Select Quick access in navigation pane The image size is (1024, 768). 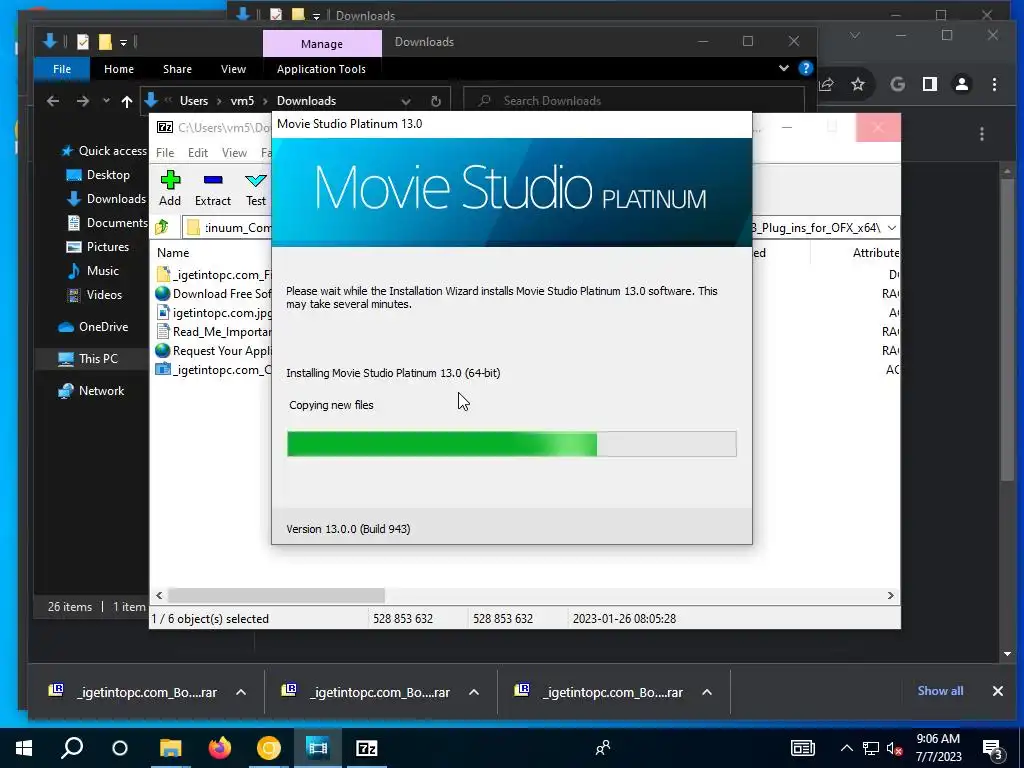pyautogui.click(x=104, y=151)
